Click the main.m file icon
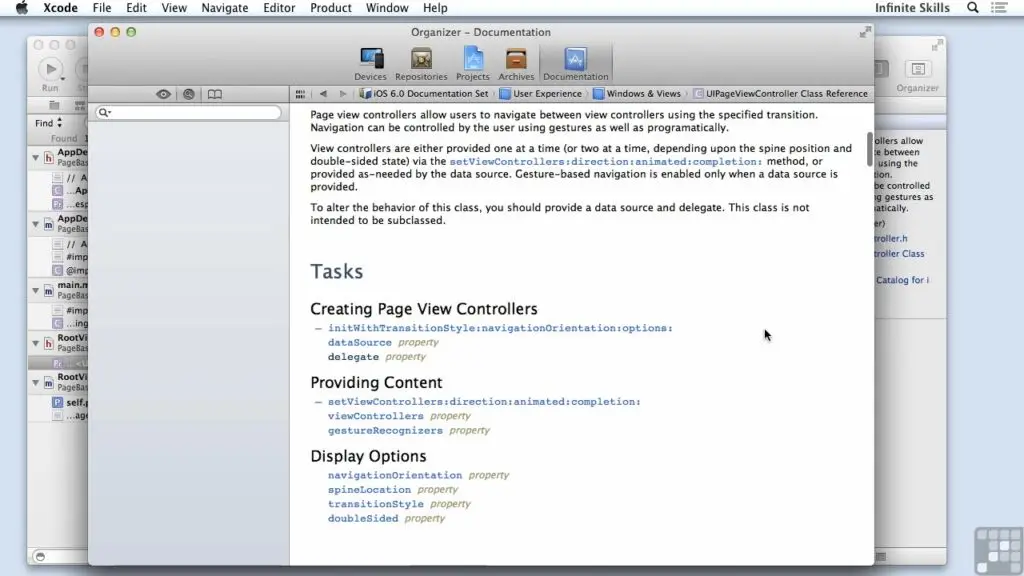The image size is (1024, 576). (x=48, y=291)
